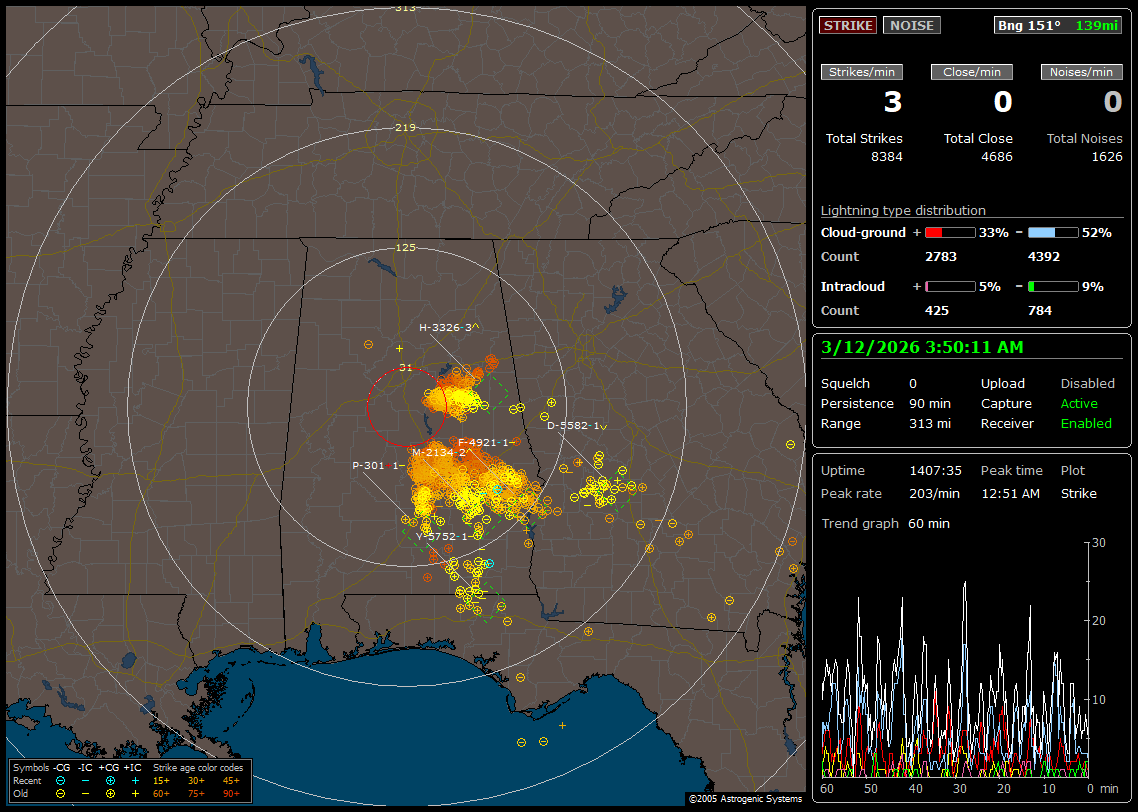The height and width of the screenshot is (812, 1138).
Task: Toggle the STRIKE indicator
Action: (848, 25)
